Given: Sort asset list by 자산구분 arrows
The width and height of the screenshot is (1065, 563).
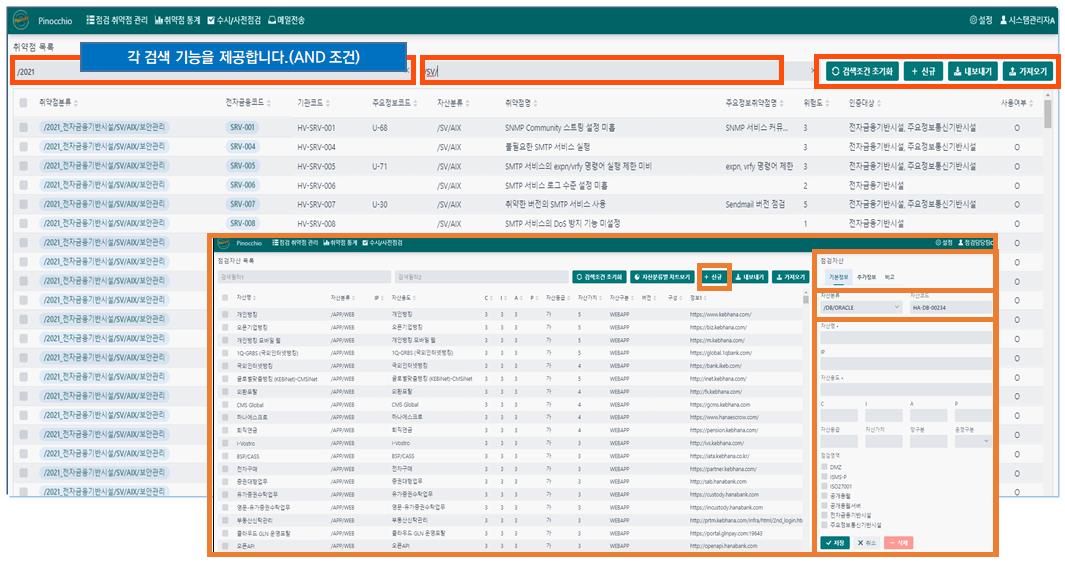Looking at the screenshot, I should [x=632, y=297].
